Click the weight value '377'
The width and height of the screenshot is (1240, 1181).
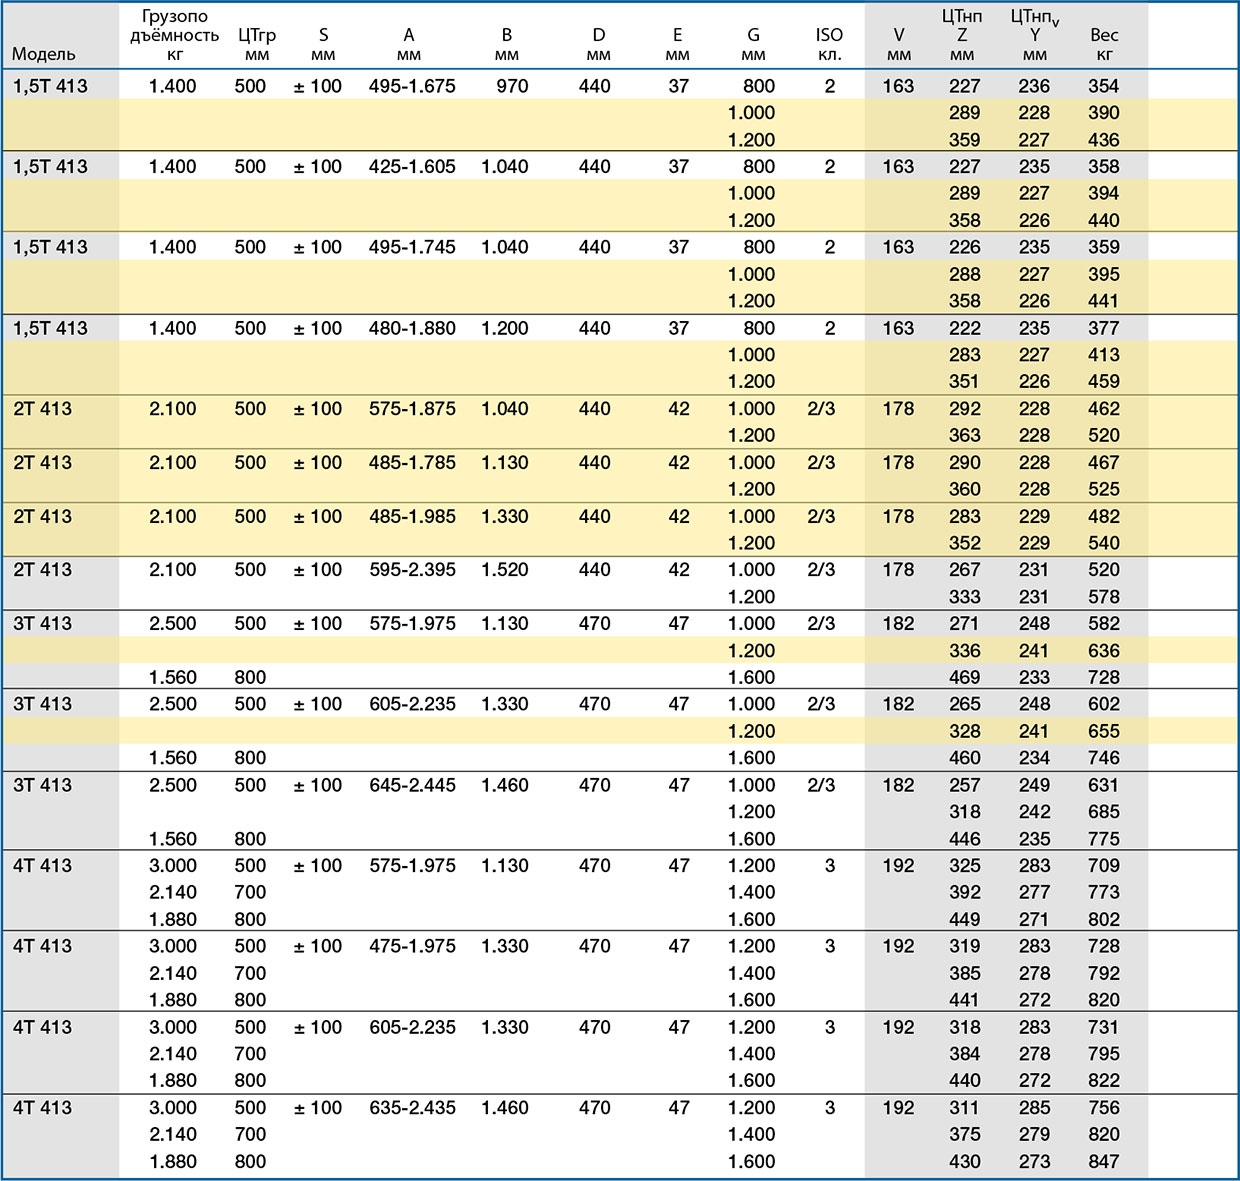click(x=1104, y=328)
